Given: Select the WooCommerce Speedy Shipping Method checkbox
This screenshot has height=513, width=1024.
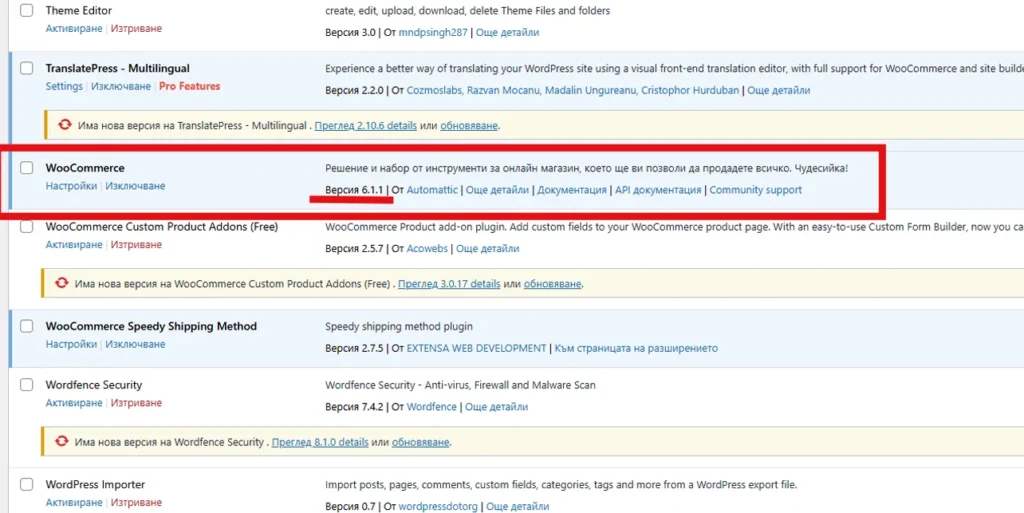Looking at the screenshot, I should (26, 326).
